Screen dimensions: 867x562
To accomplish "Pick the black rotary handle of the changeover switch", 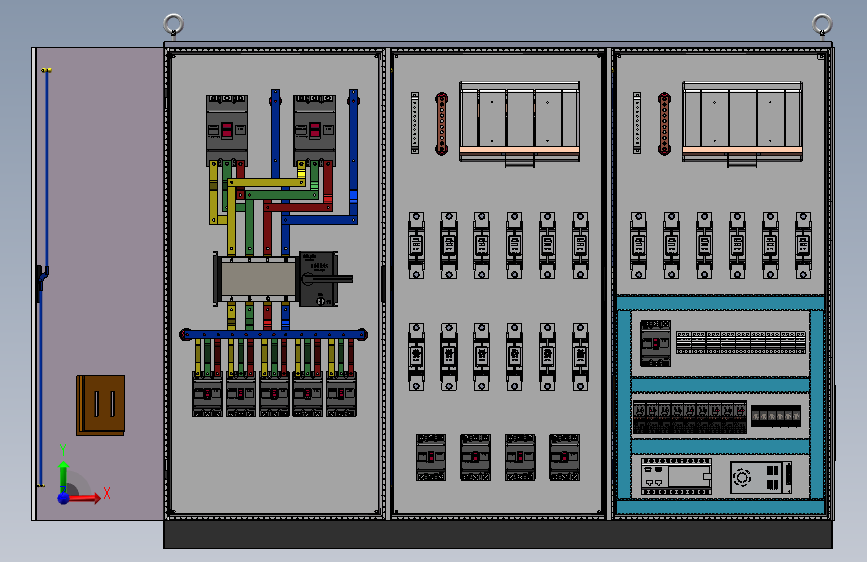I will [x=326, y=279].
